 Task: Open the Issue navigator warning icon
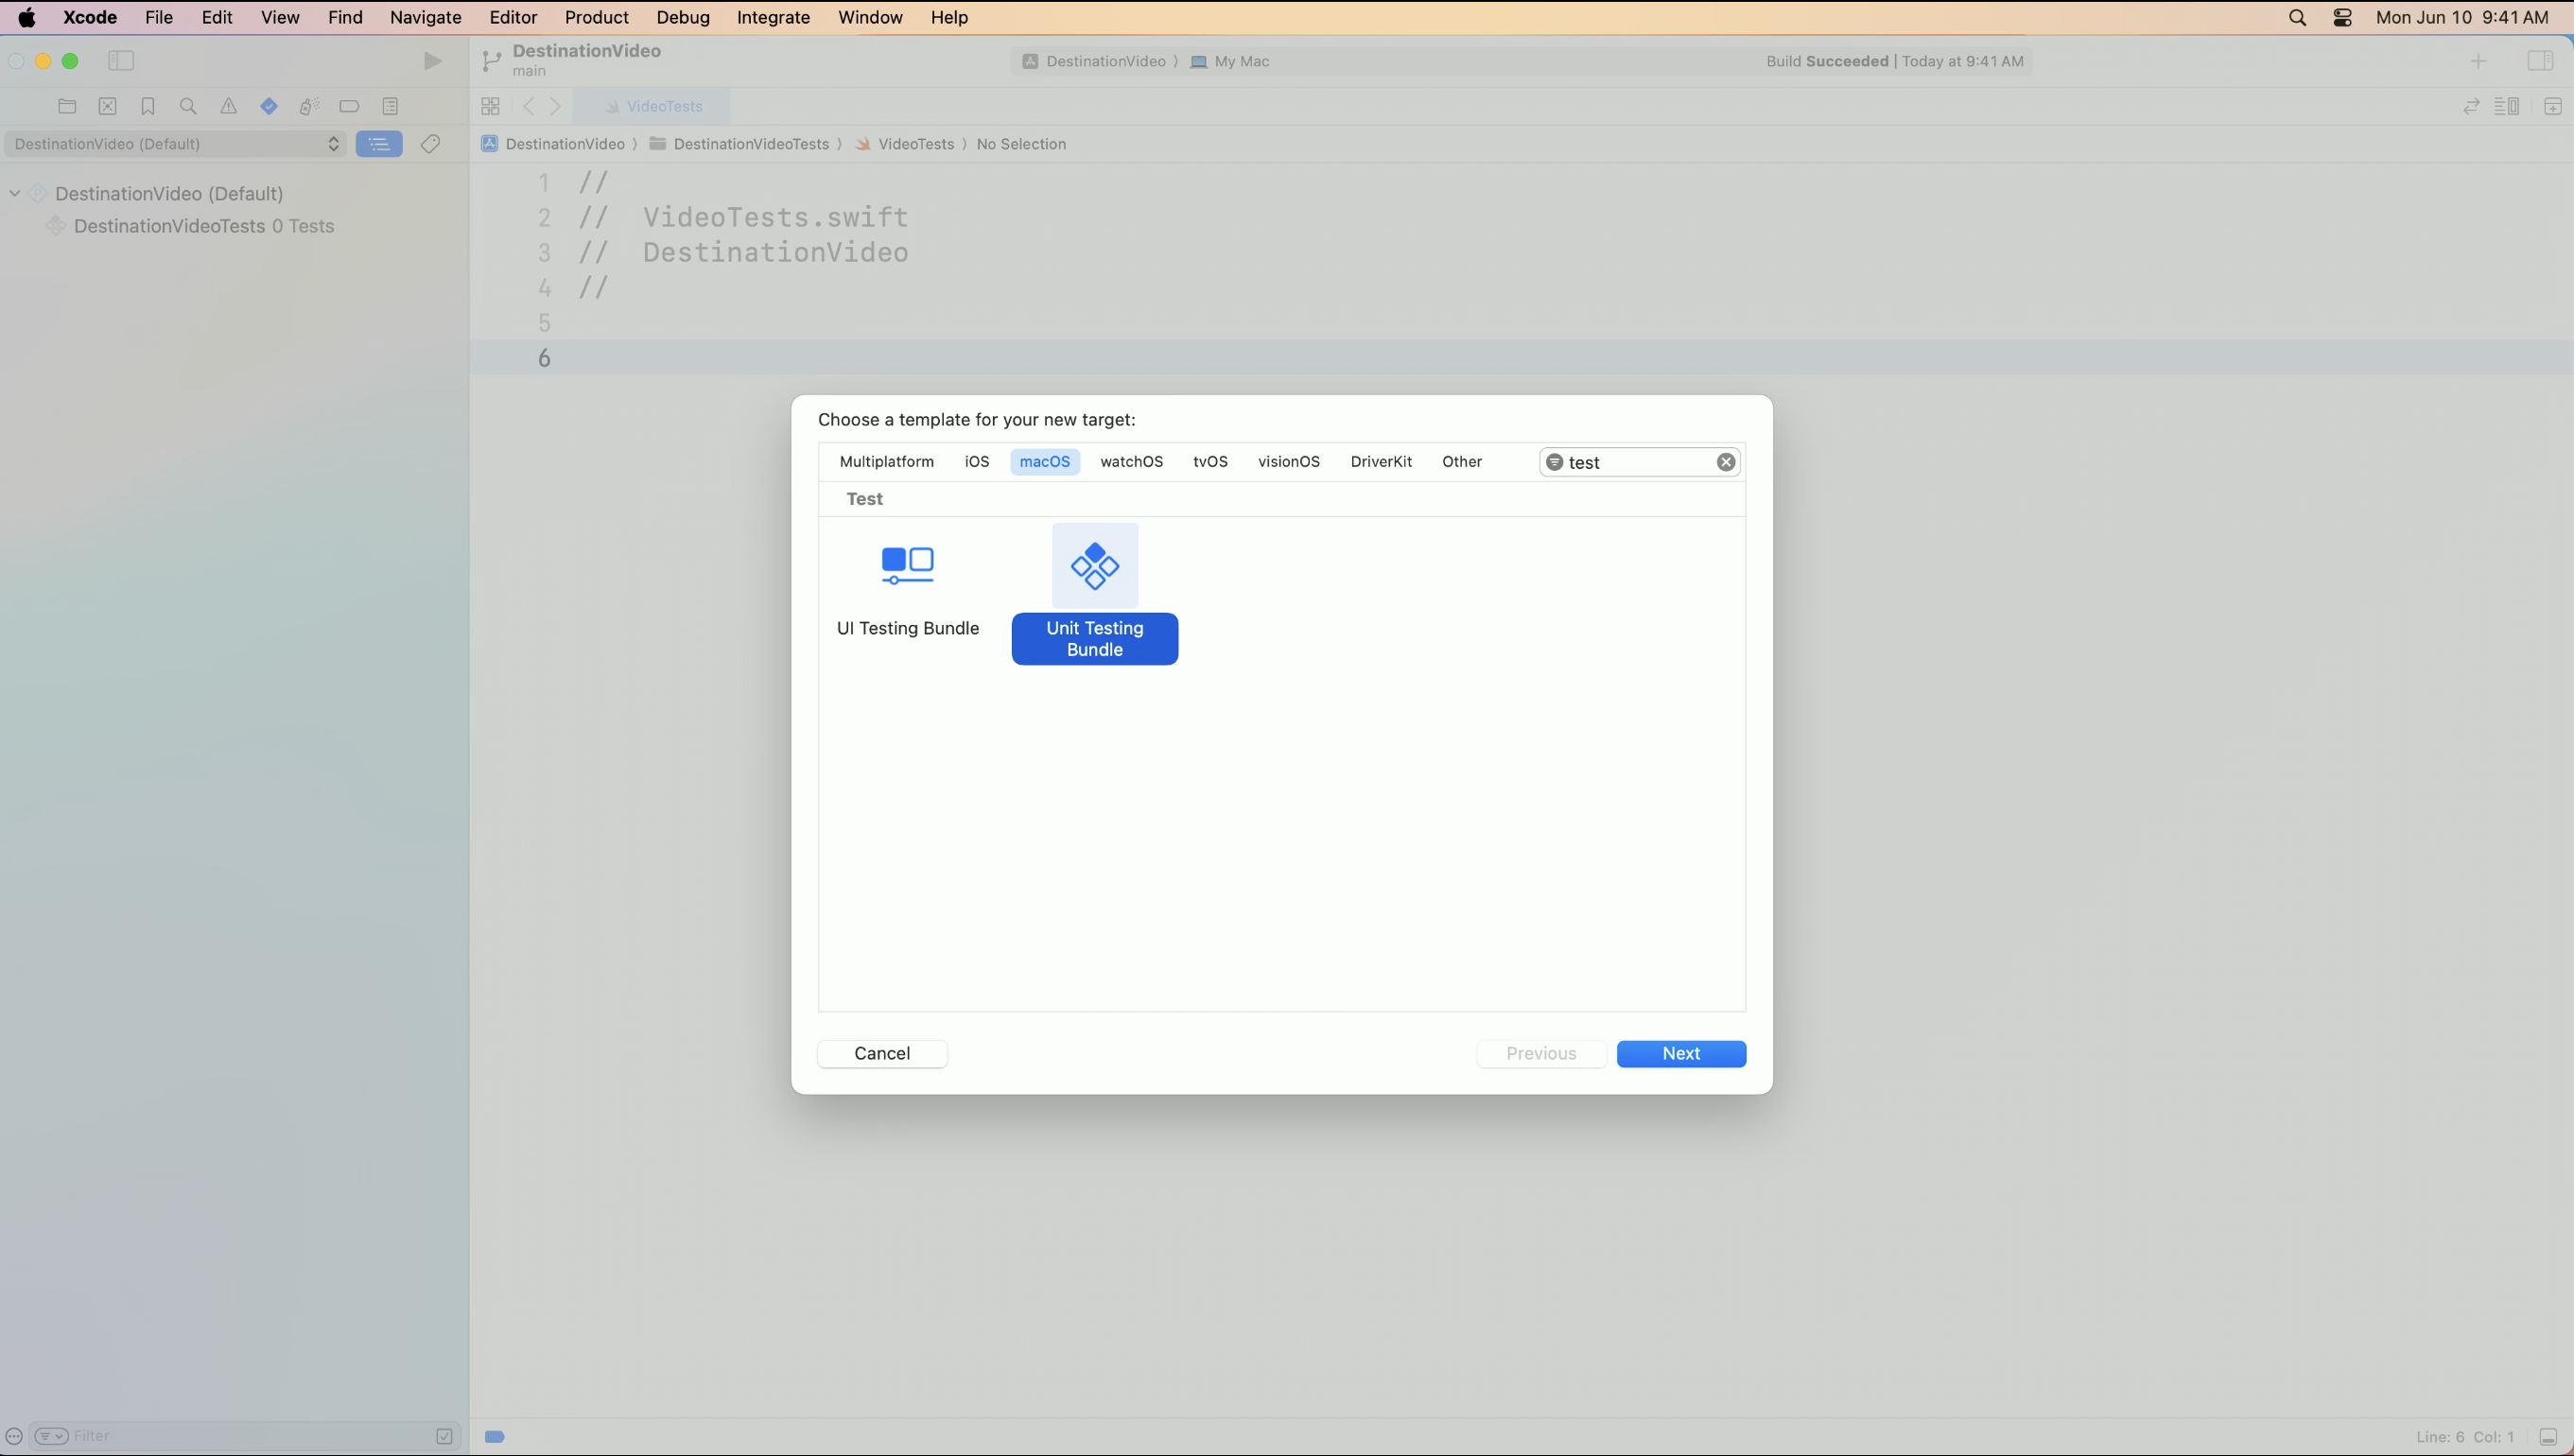[x=229, y=106]
